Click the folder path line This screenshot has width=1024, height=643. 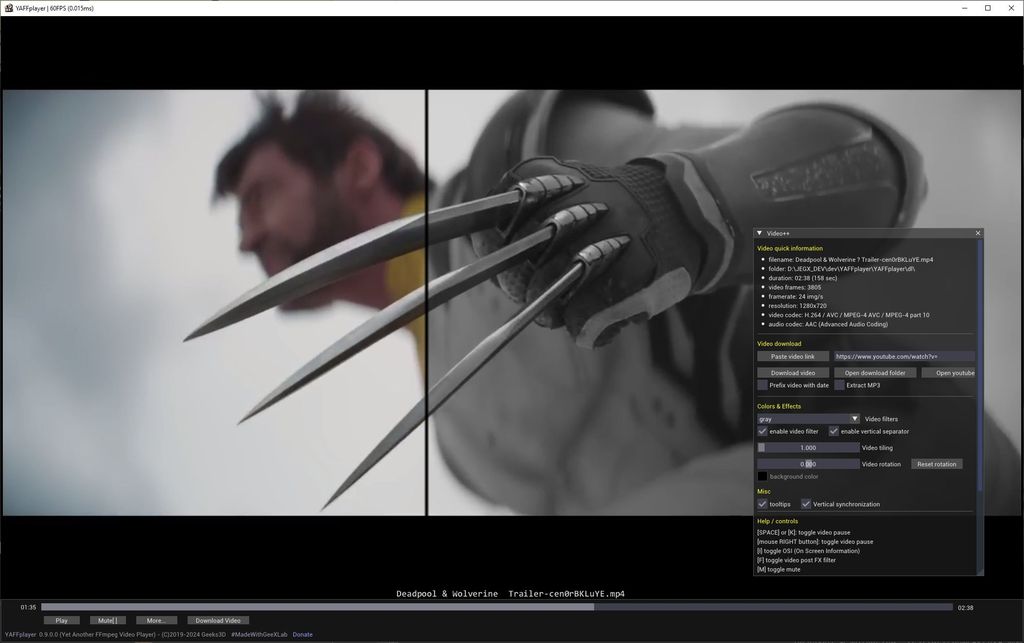pyautogui.click(x=841, y=269)
